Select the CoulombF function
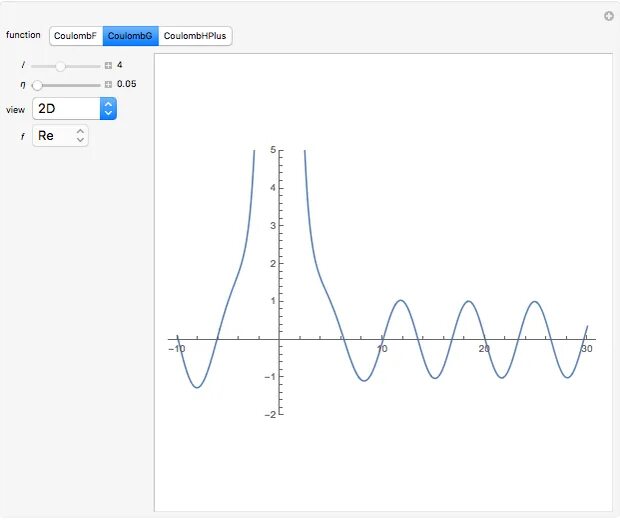The width and height of the screenshot is (620, 520). point(76,36)
